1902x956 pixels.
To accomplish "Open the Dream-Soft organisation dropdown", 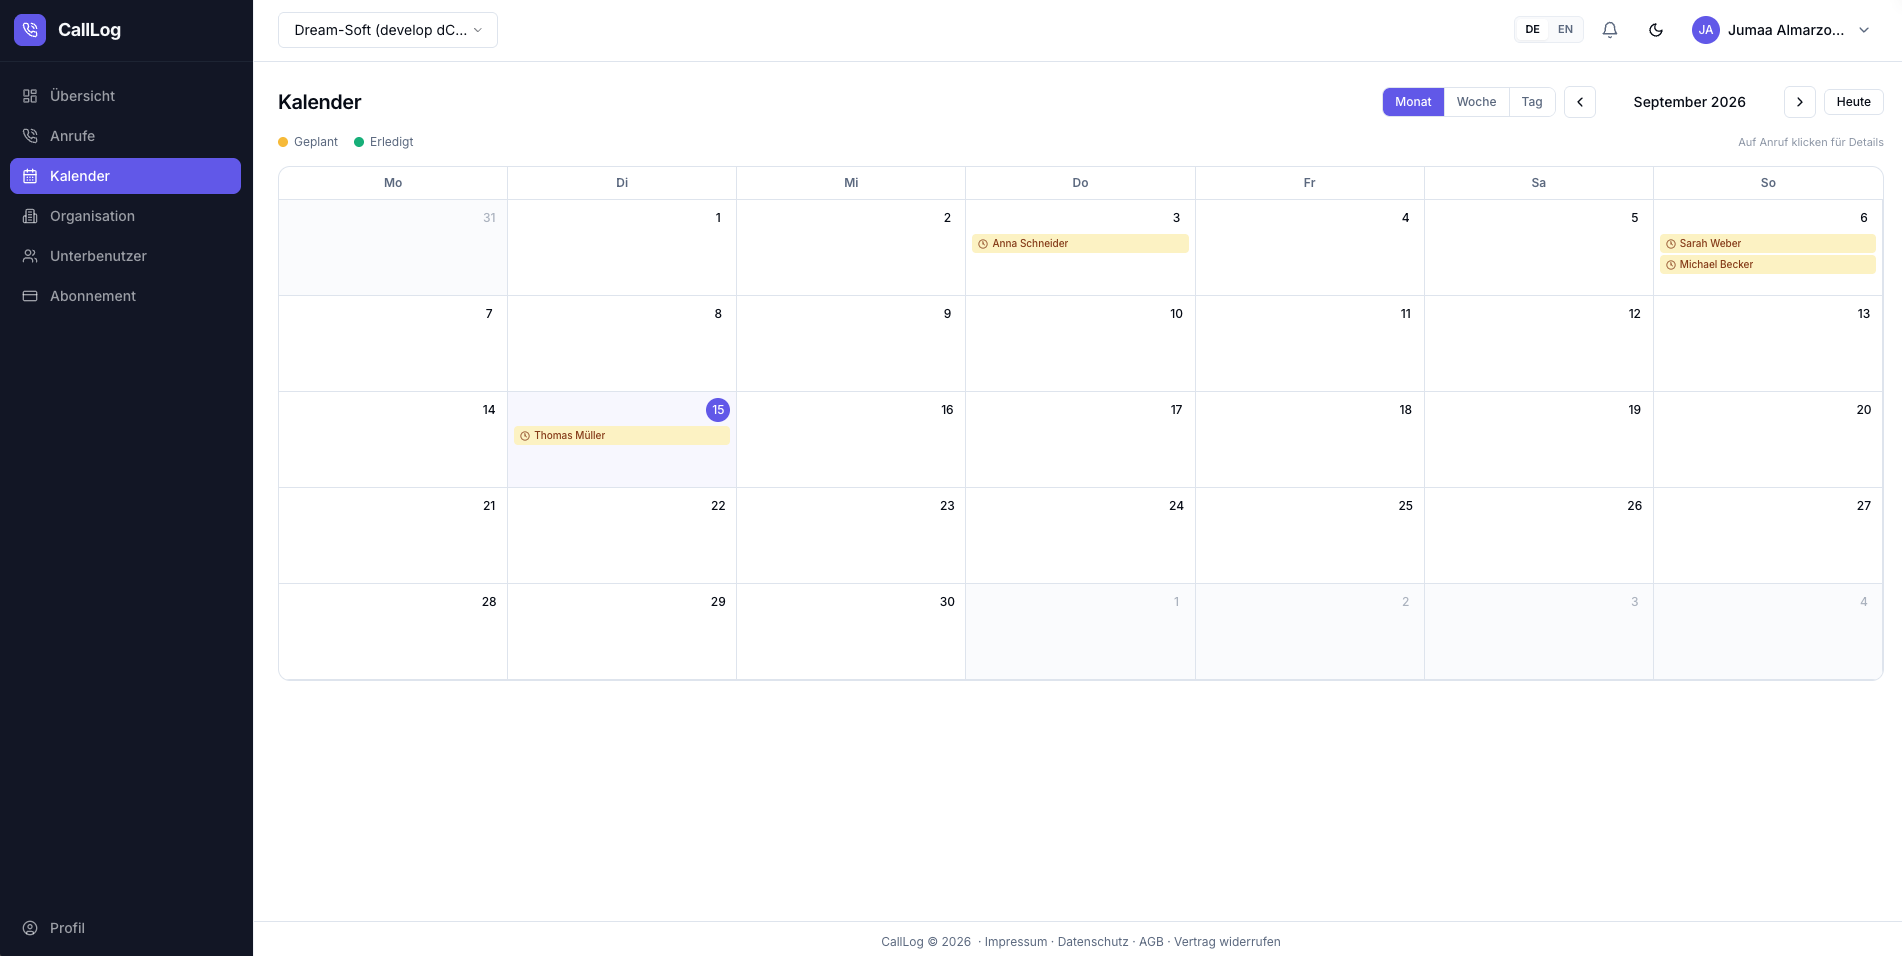I will pyautogui.click(x=388, y=30).
